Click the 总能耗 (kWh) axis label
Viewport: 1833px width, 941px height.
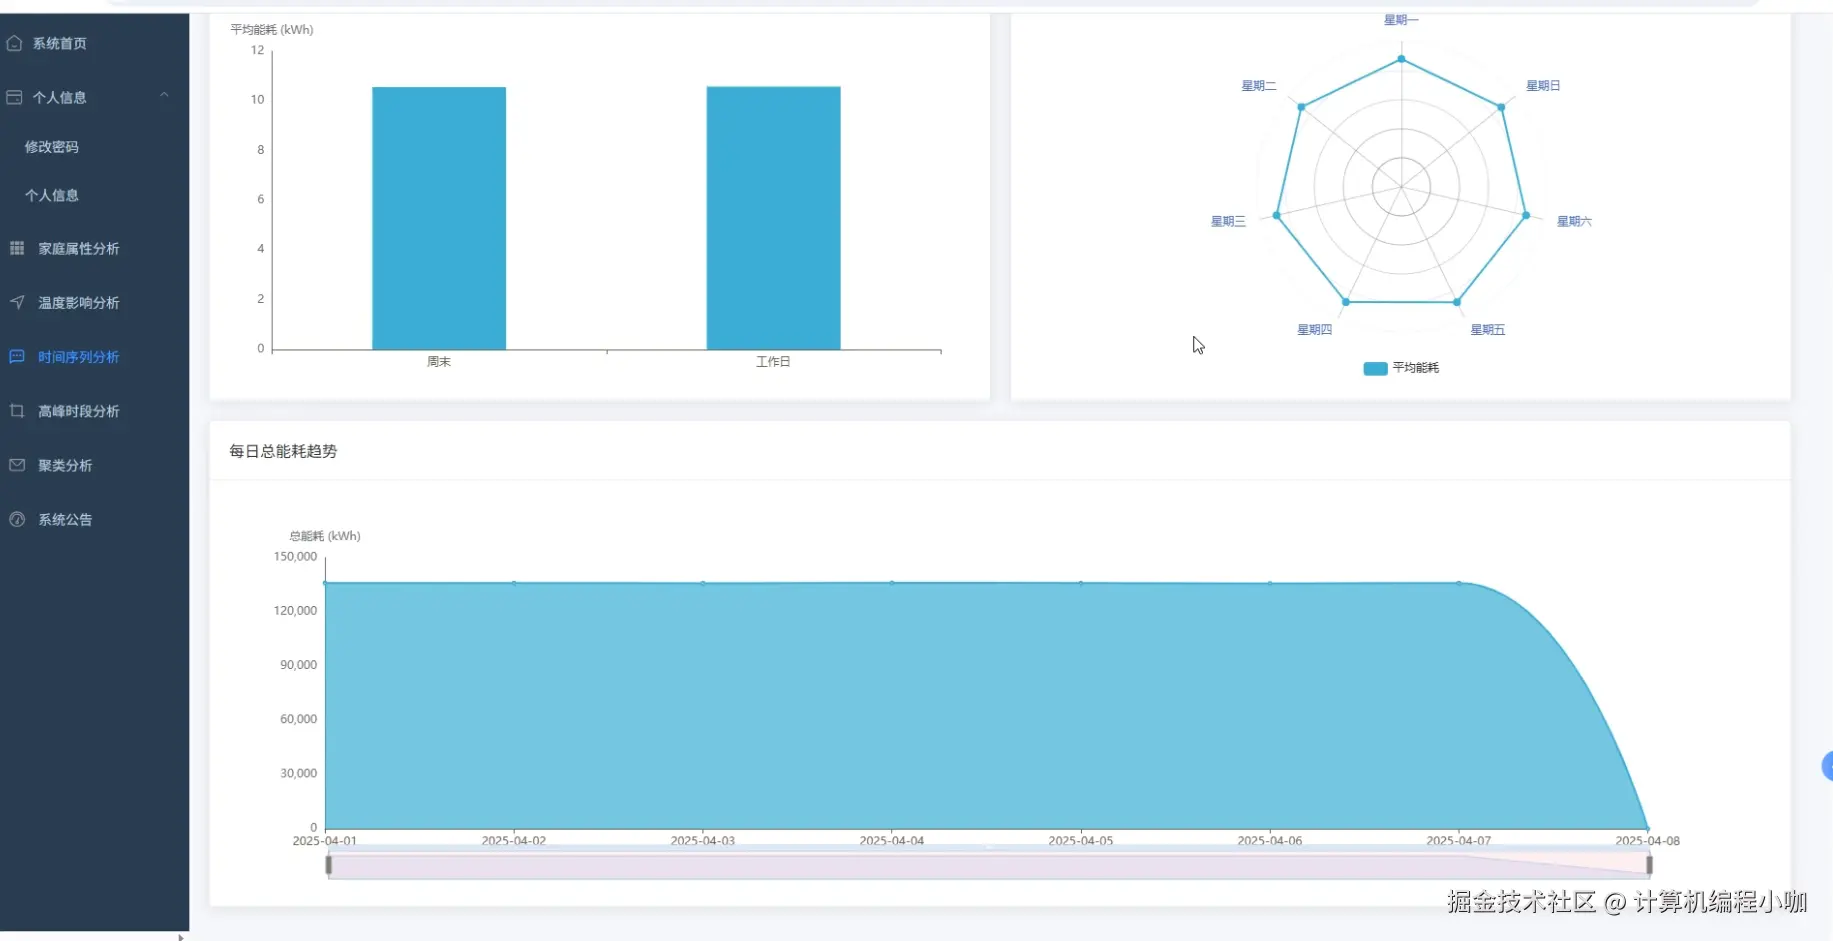(x=325, y=536)
